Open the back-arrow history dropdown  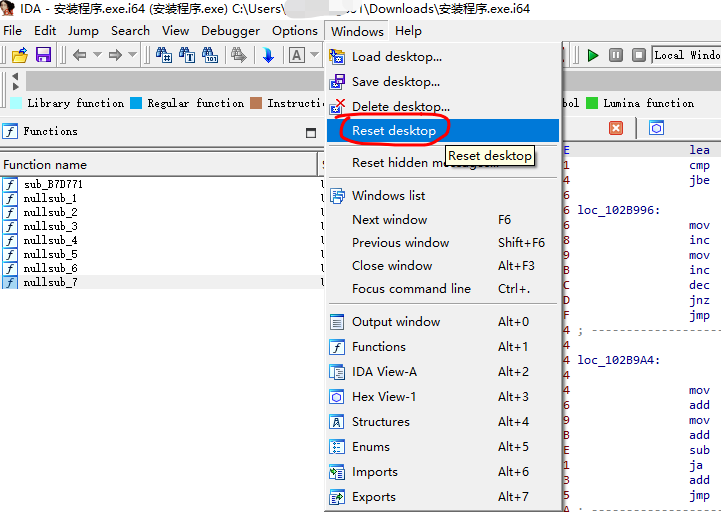[97, 55]
